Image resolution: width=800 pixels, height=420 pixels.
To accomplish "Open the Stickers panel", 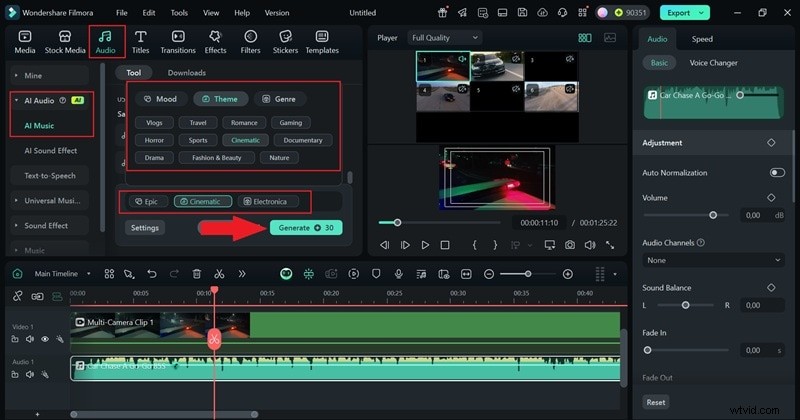I will (285, 42).
